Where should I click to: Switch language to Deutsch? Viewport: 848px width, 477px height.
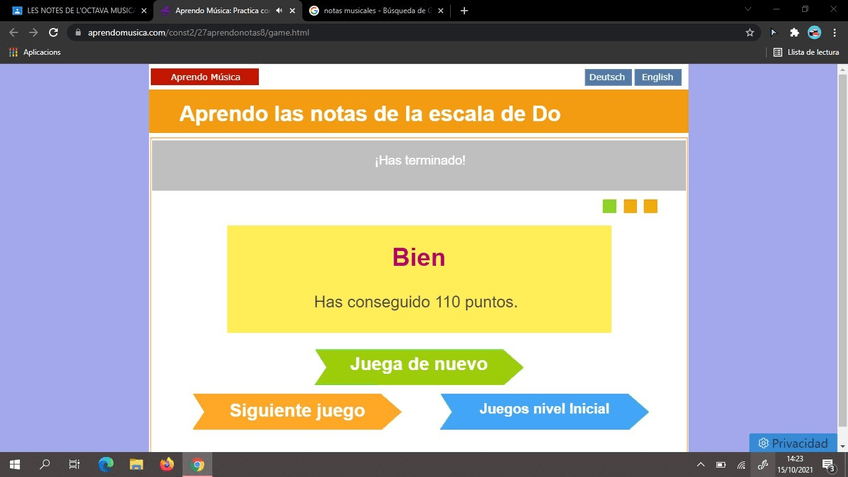click(607, 77)
